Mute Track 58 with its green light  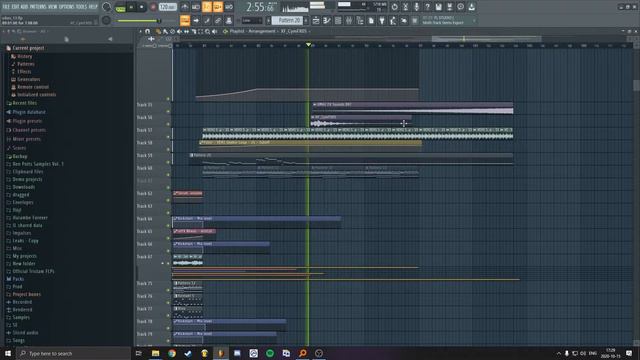(168, 149)
